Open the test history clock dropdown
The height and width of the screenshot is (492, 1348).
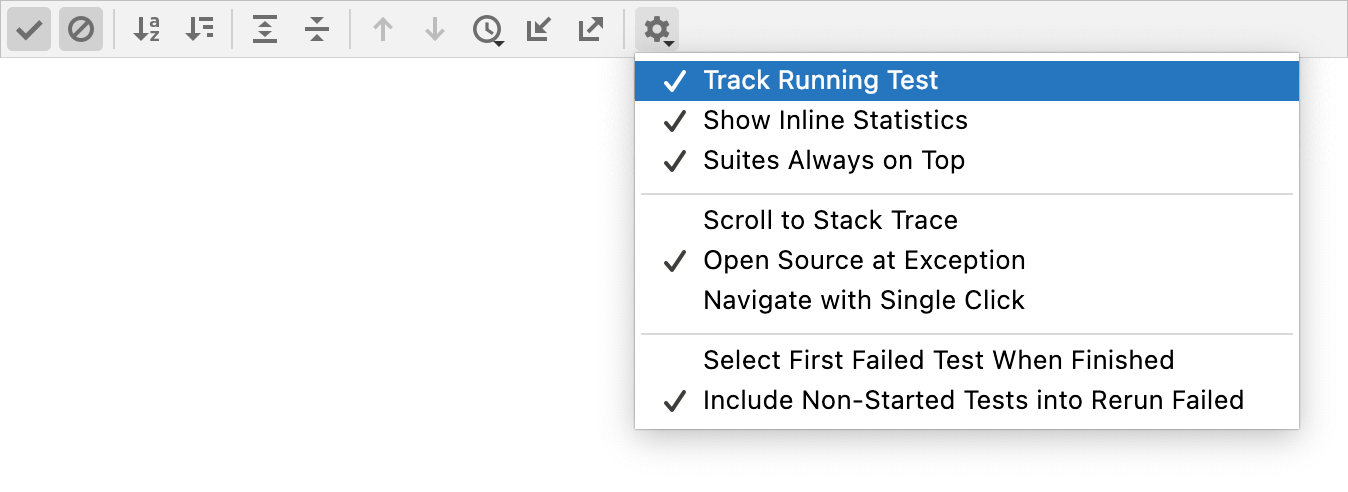tap(487, 30)
